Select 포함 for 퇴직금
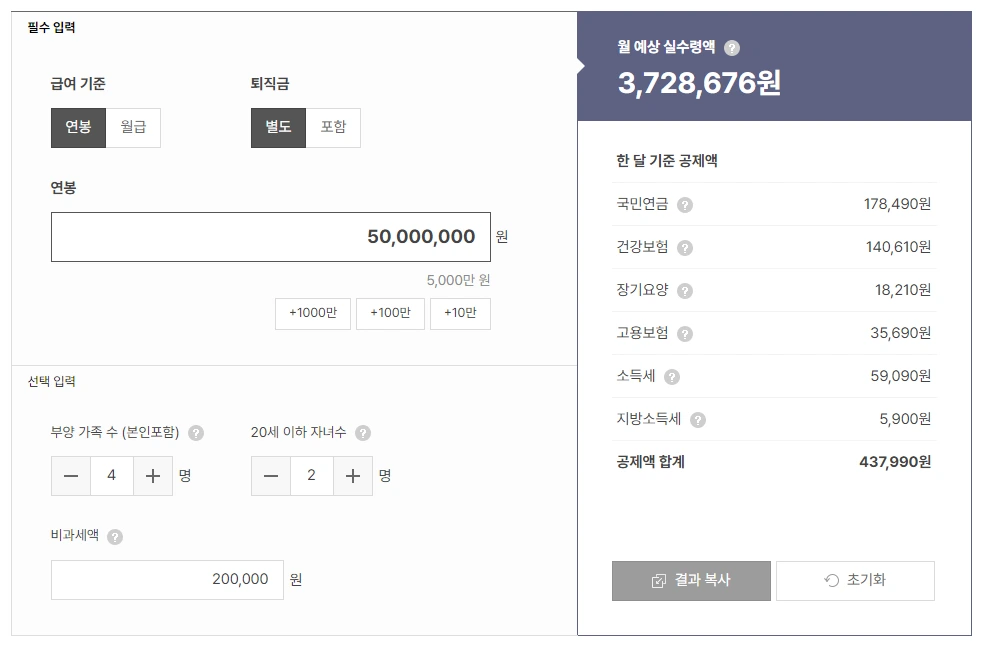Screen dimensions: 982x647 coord(332,127)
